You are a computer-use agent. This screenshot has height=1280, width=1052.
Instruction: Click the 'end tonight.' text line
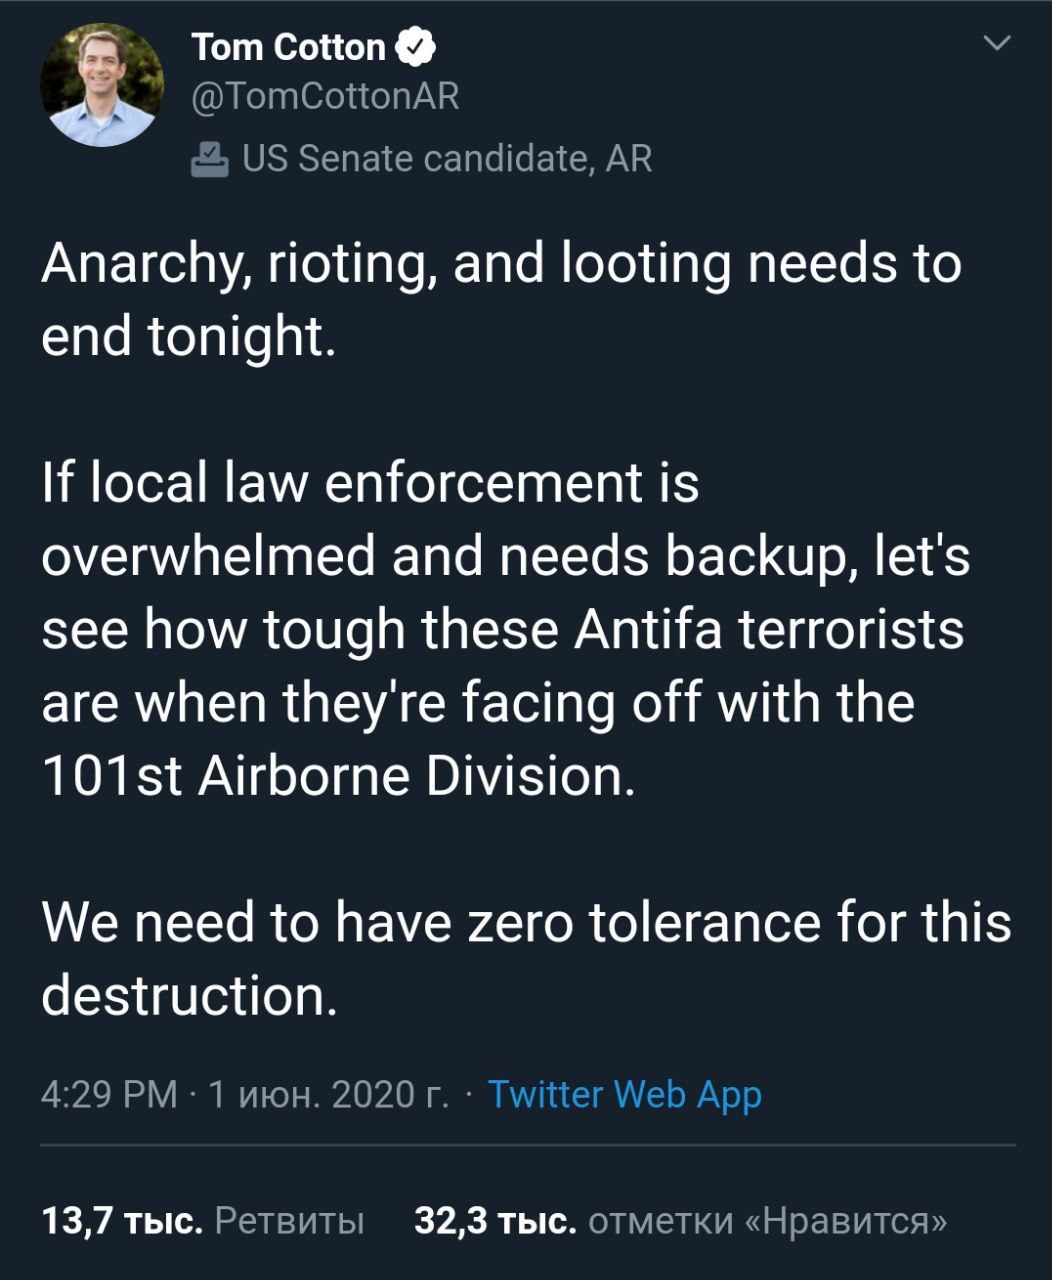click(185, 338)
